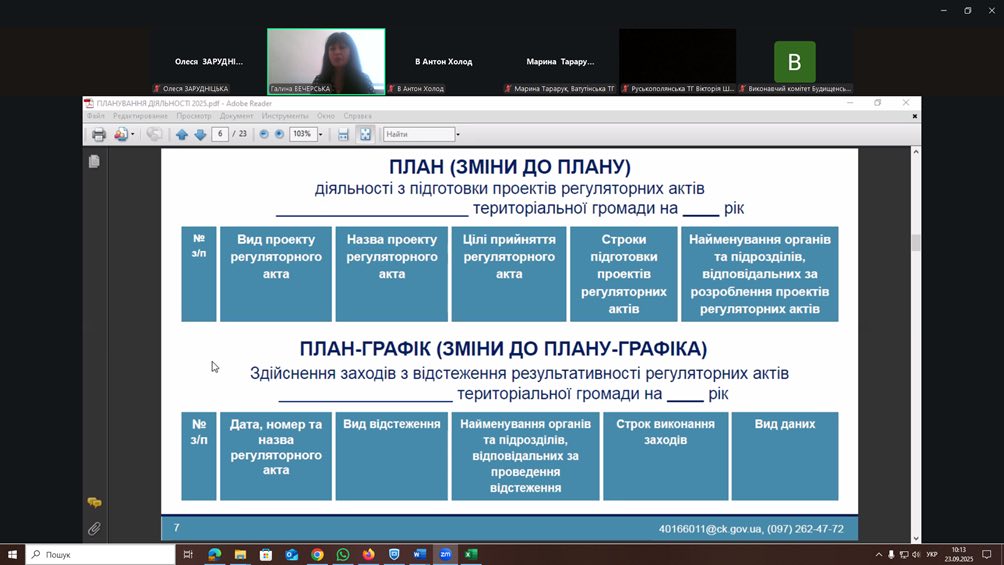Click the zoom in plus button

click(279, 134)
